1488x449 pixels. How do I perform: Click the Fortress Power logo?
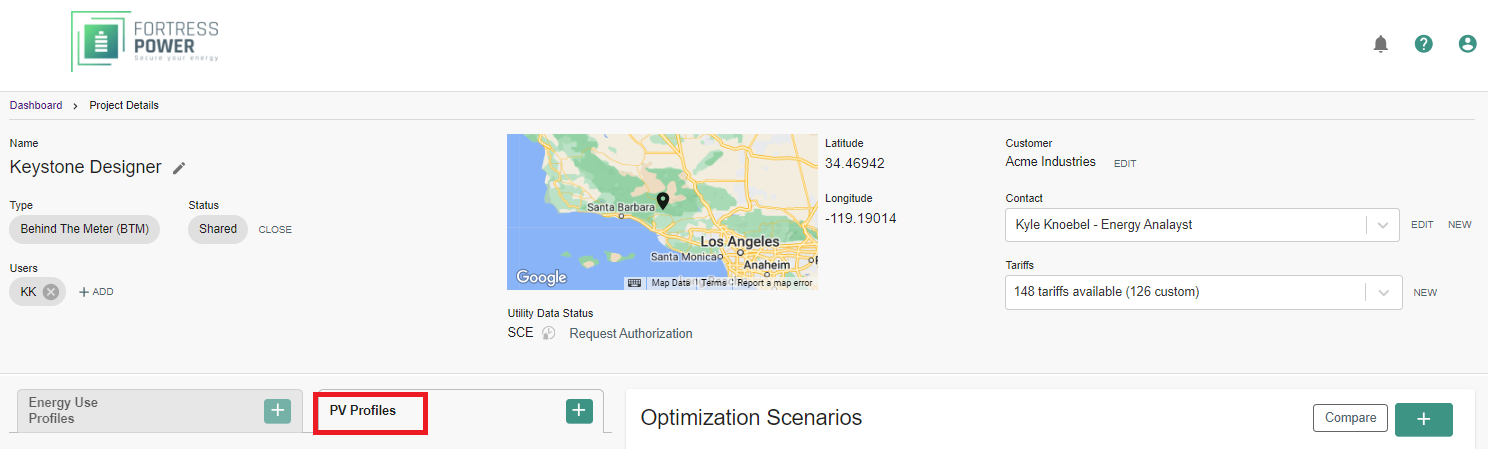(x=146, y=41)
